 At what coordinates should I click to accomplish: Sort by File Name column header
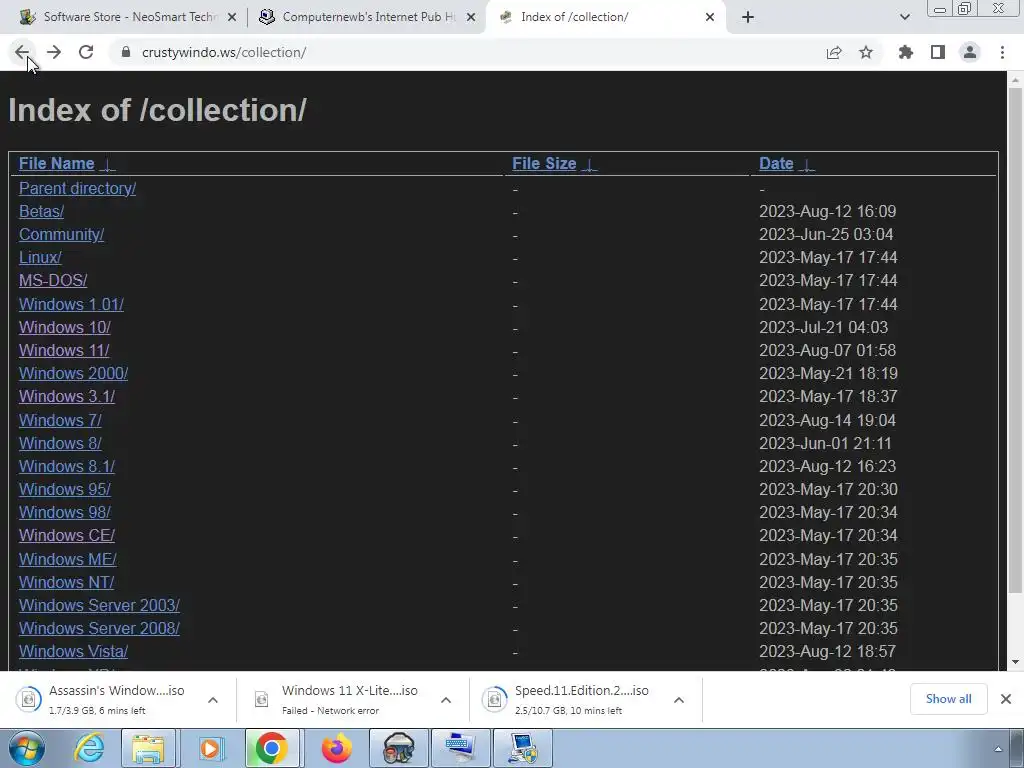57,163
